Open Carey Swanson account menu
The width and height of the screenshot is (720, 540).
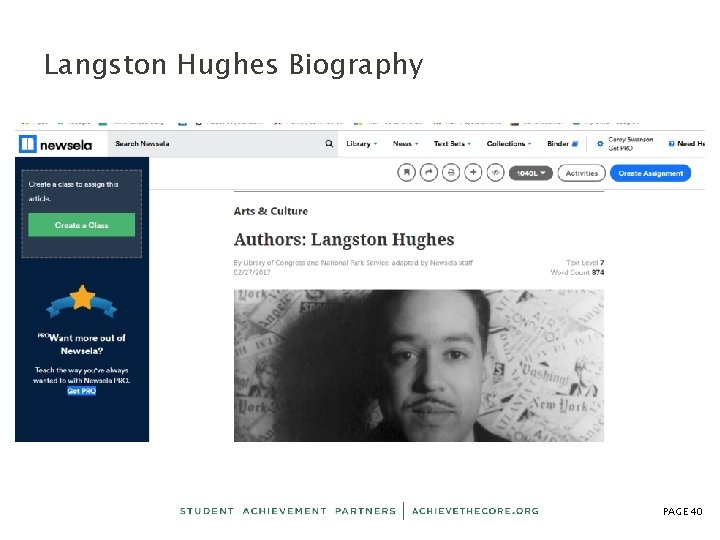click(630, 144)
